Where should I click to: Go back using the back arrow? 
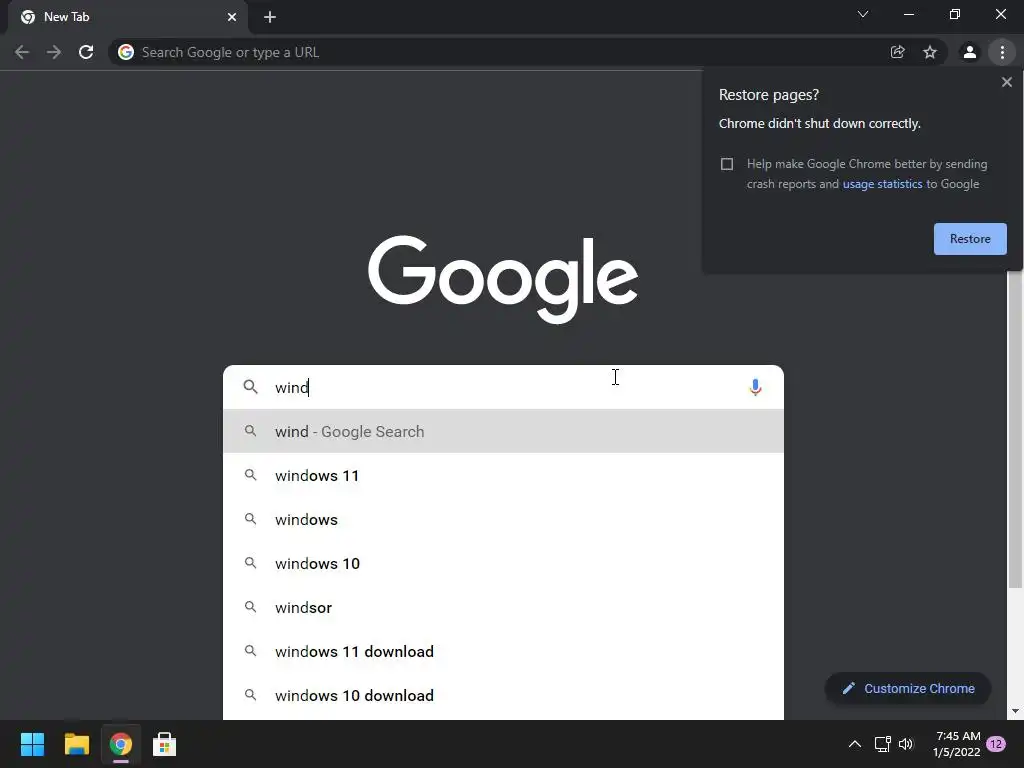pyautogui.click(x=22, y=52)
